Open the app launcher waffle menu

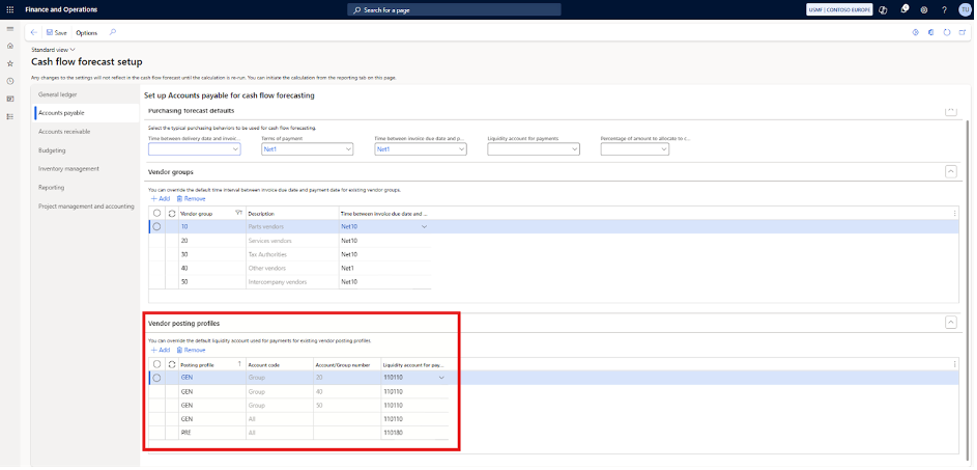[10, 9]
